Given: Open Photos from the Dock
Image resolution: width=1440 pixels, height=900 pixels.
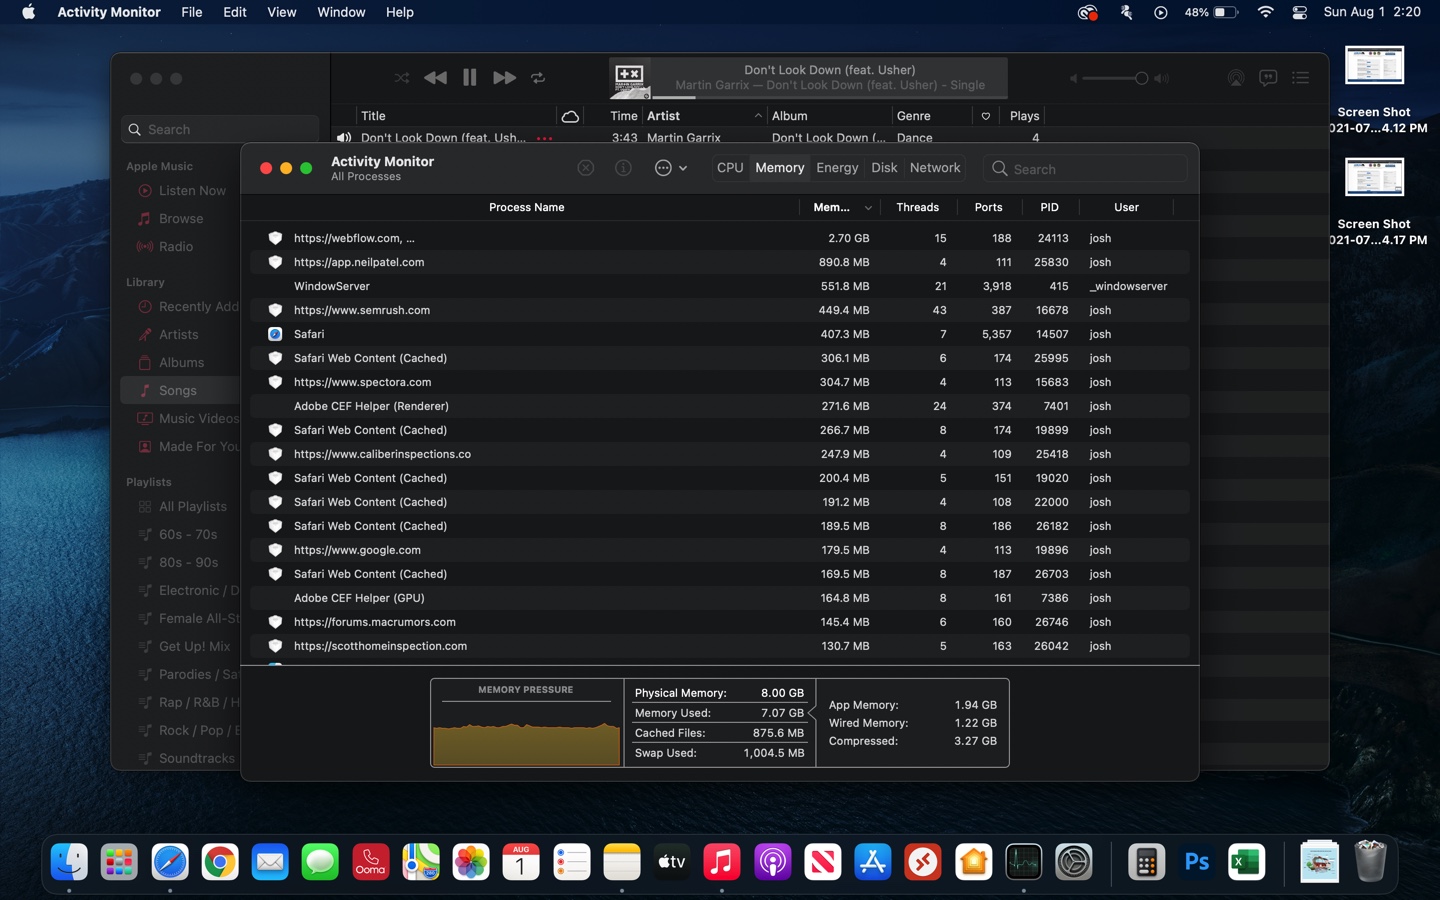Looking at the screenshot, I should pos(471,862).
